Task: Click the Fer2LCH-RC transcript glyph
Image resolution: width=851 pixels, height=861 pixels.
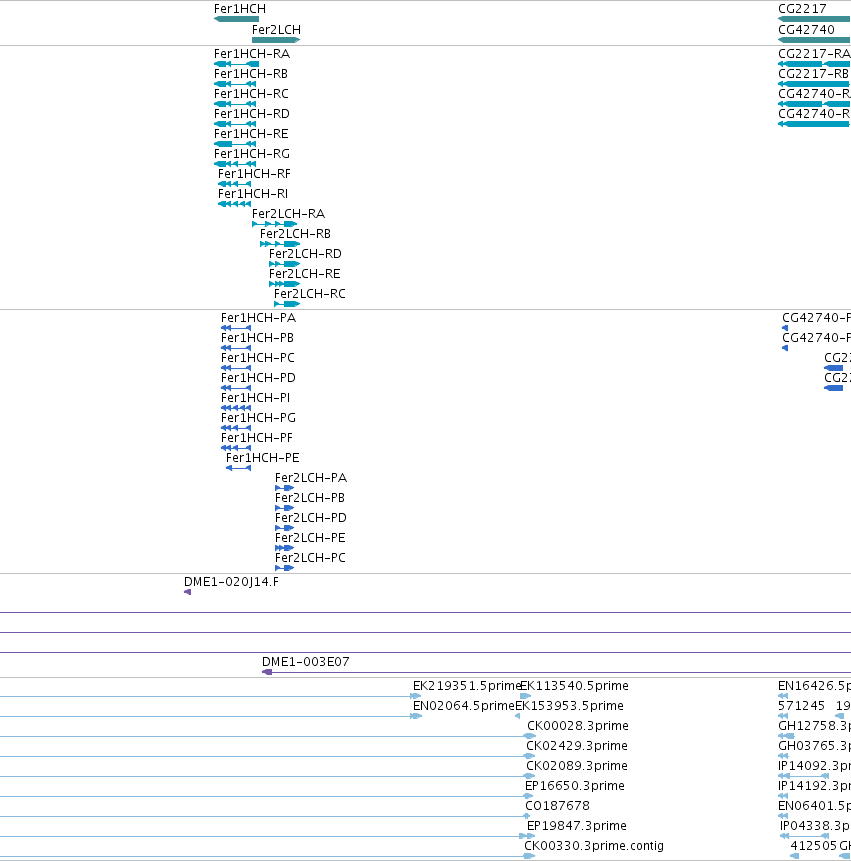Action: click(x=287, y=304)
